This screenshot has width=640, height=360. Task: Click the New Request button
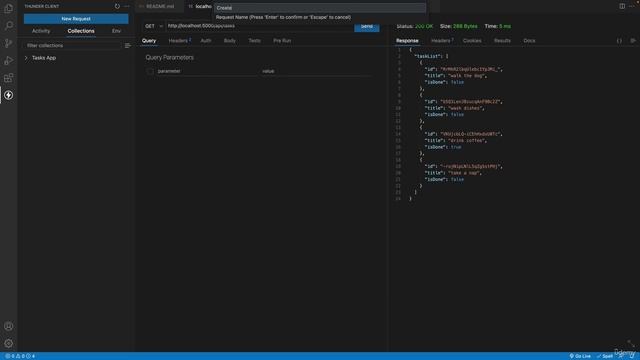(76, 19)
